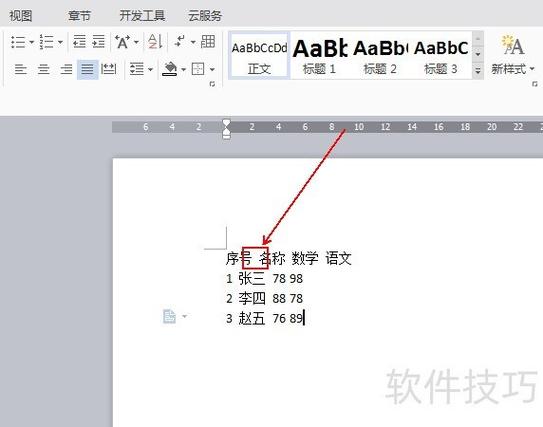Viewport: 543px width, 427px height.
Task: Open the 云服务 tab
Action: 205,16
